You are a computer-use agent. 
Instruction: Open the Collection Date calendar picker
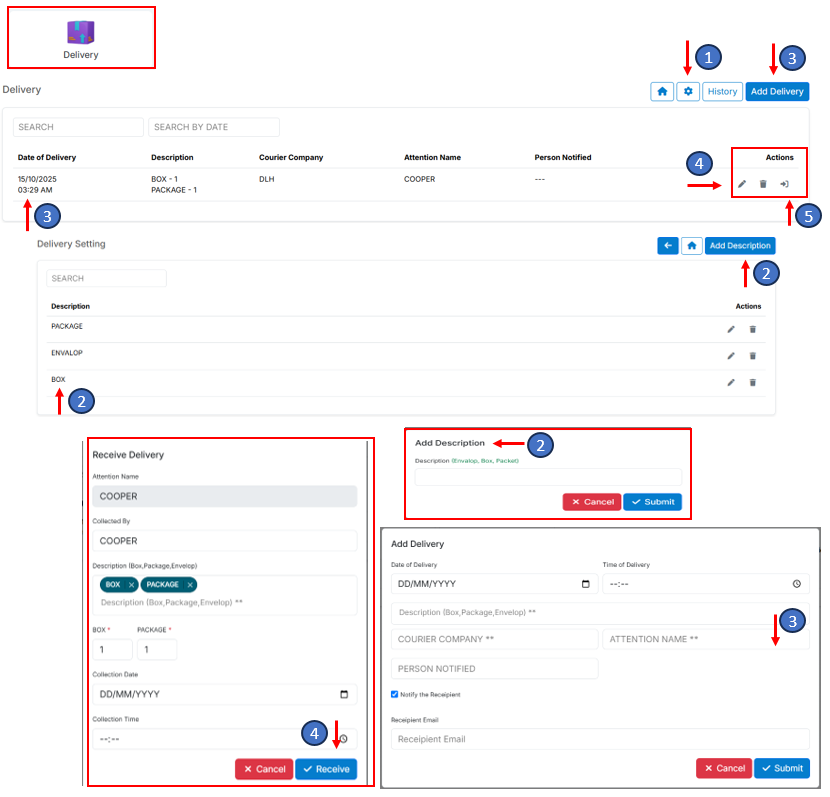(x=343, y=694)
